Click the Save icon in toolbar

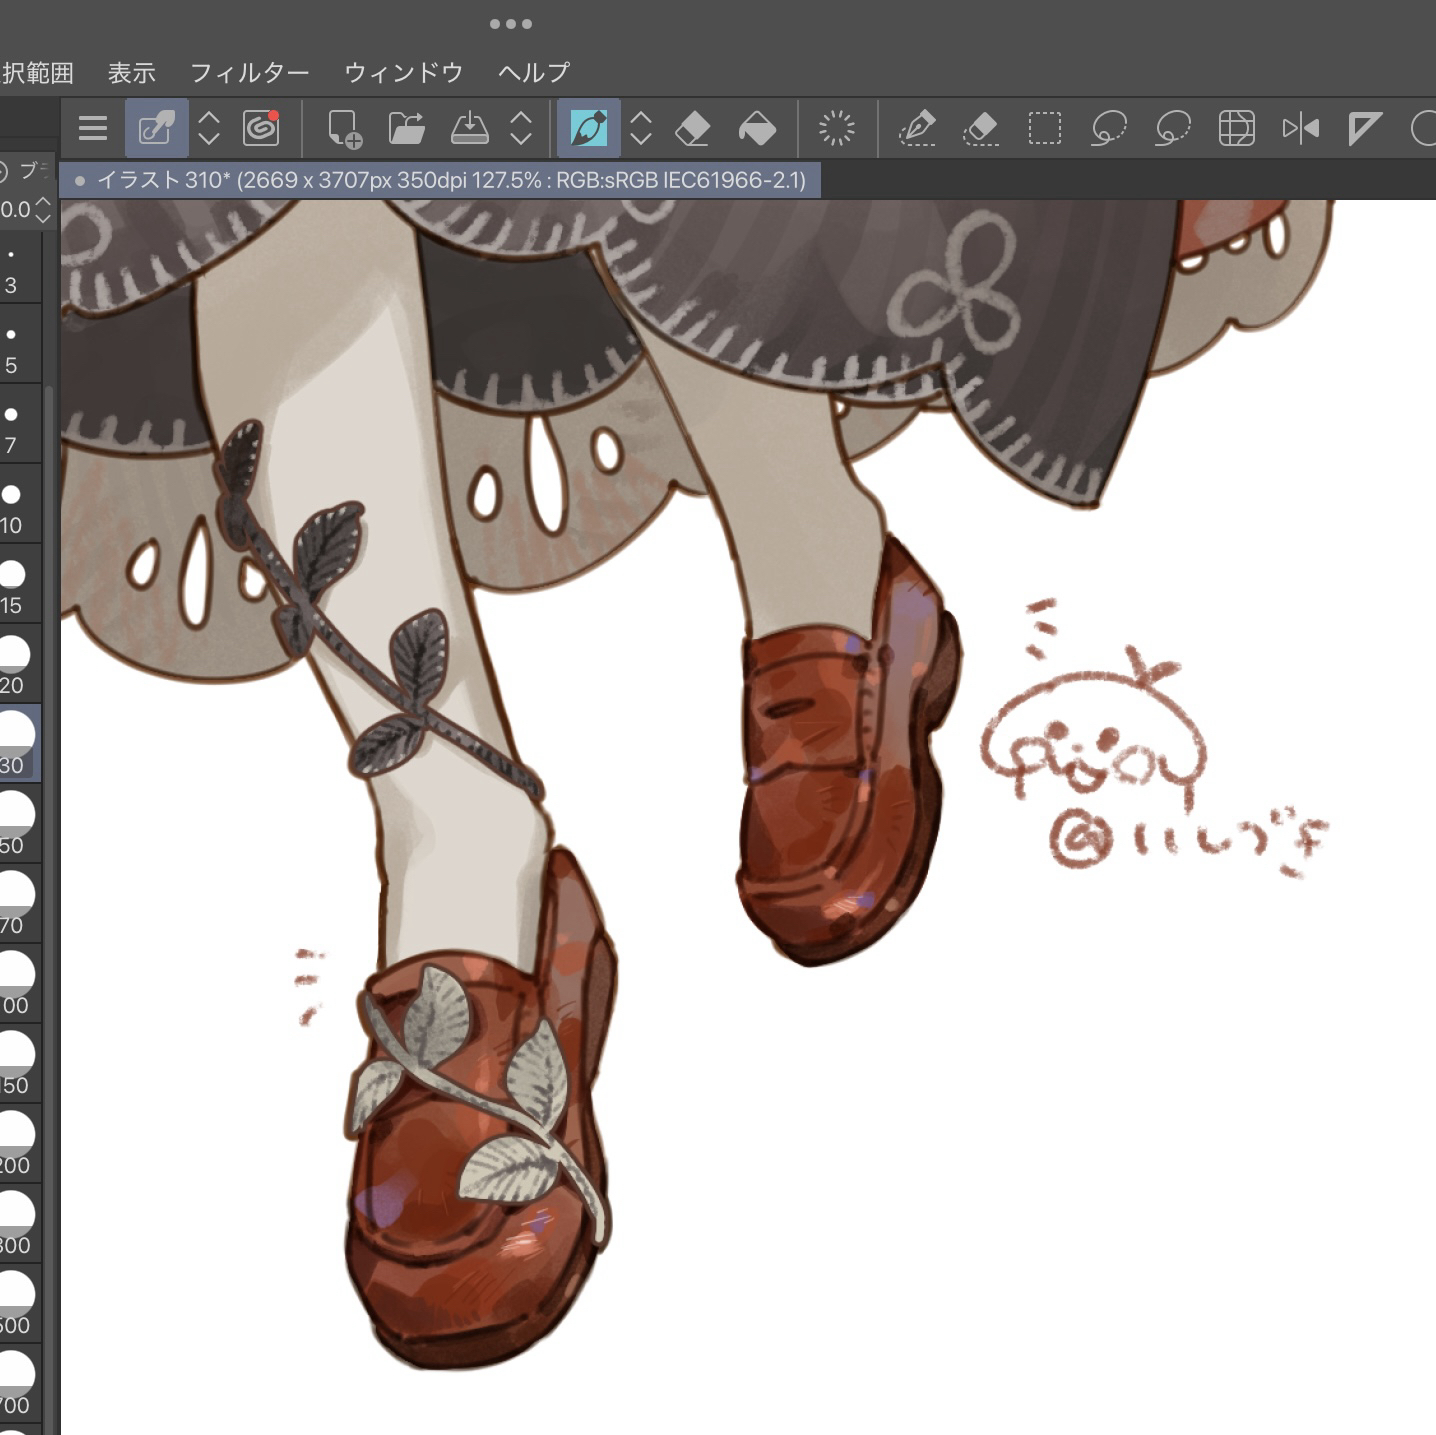(469, 128)
